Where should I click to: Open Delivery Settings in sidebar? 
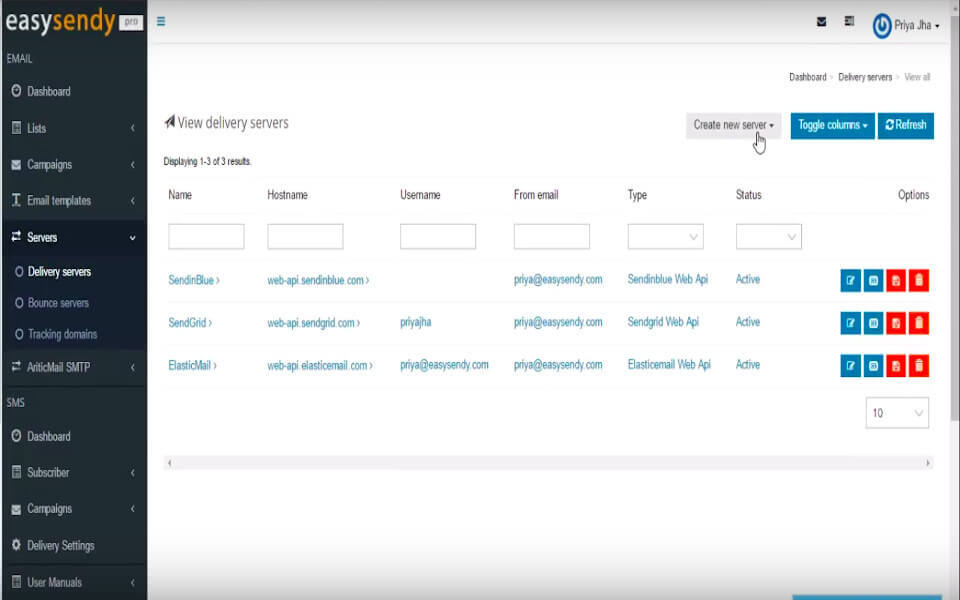pyautogui.click(x=73, y=546)
